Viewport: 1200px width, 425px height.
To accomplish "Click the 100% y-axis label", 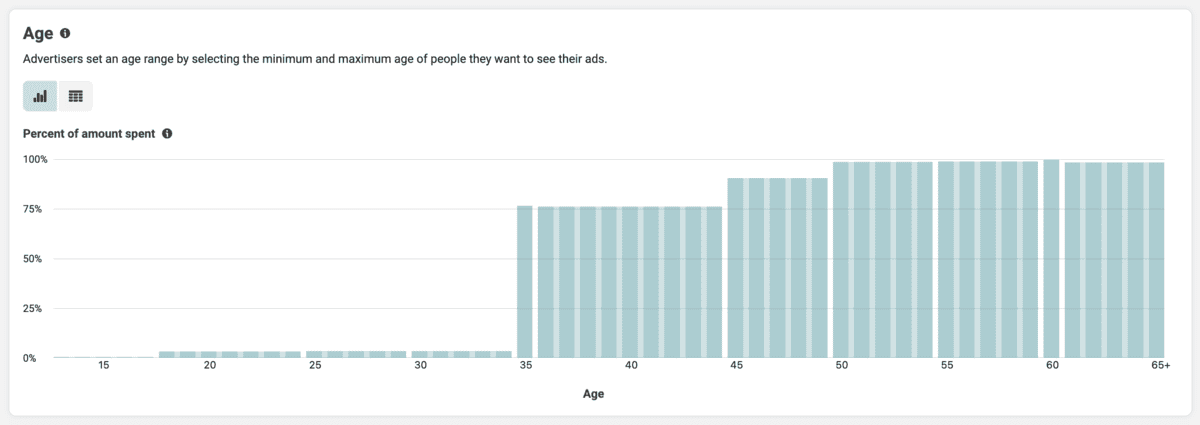I will (36, 159).
